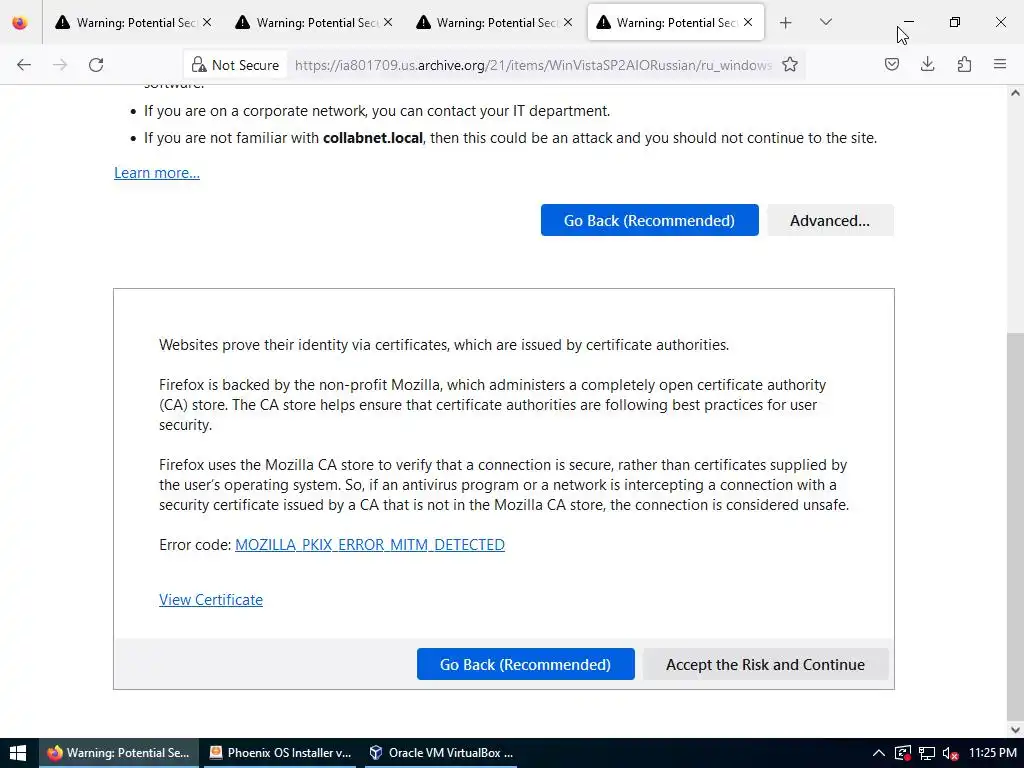Close the active fourth Warning tab
The height and width of the screenshot is (768, 1024).
[x=748, y=22]
